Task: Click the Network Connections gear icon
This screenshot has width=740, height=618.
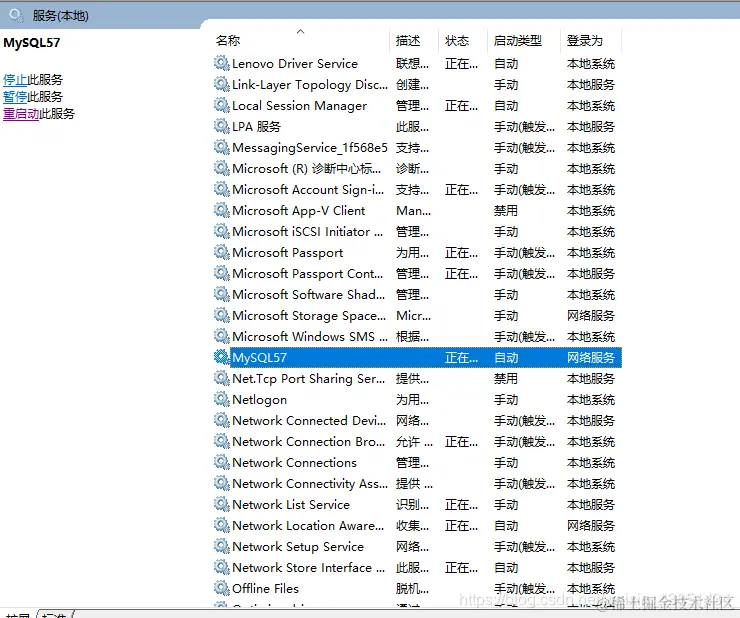Action: click(221, 462)
